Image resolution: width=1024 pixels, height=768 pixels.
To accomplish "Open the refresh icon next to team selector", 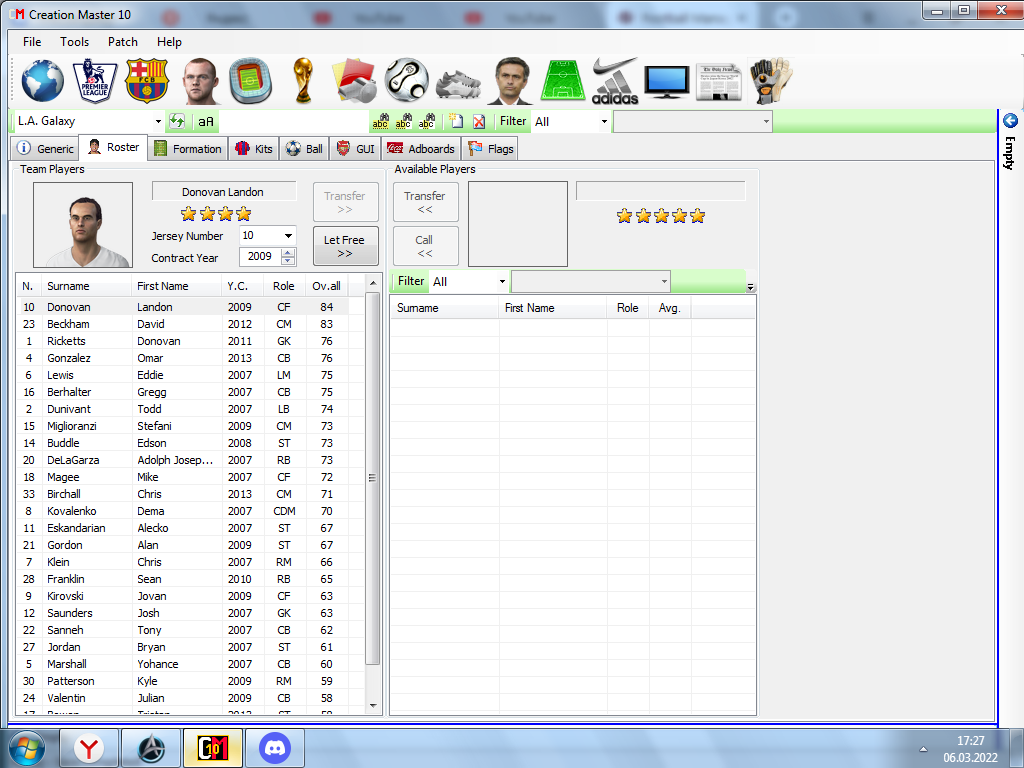I will (176, 121).
